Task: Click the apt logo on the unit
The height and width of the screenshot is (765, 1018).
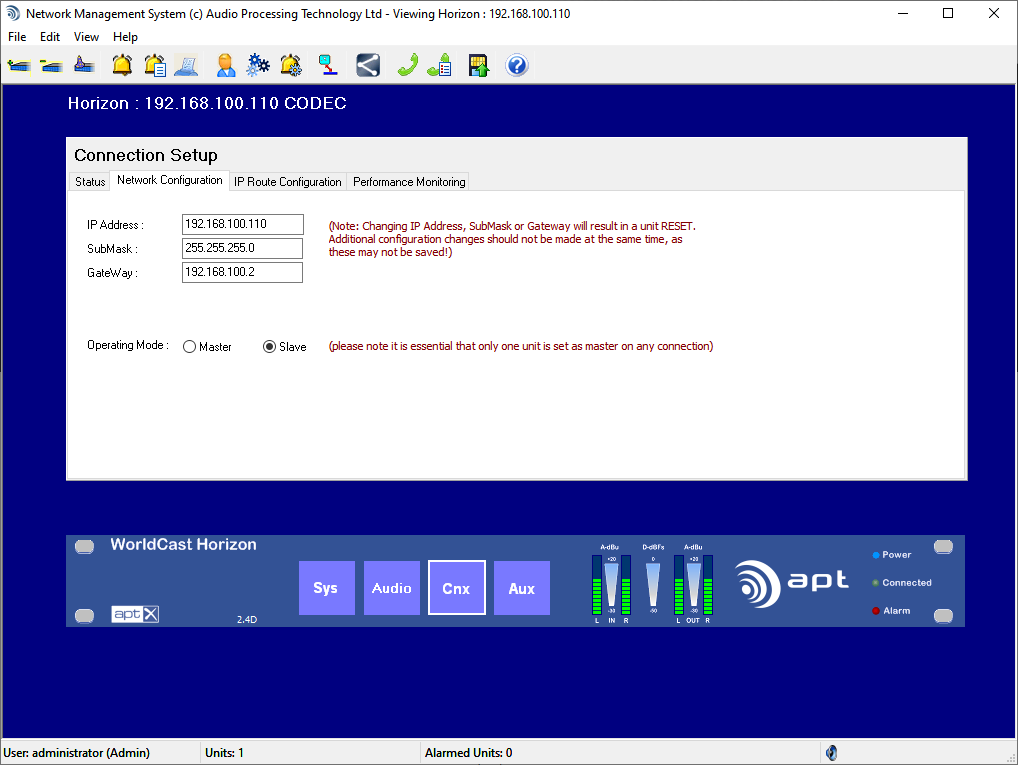Action: point(791,583)
